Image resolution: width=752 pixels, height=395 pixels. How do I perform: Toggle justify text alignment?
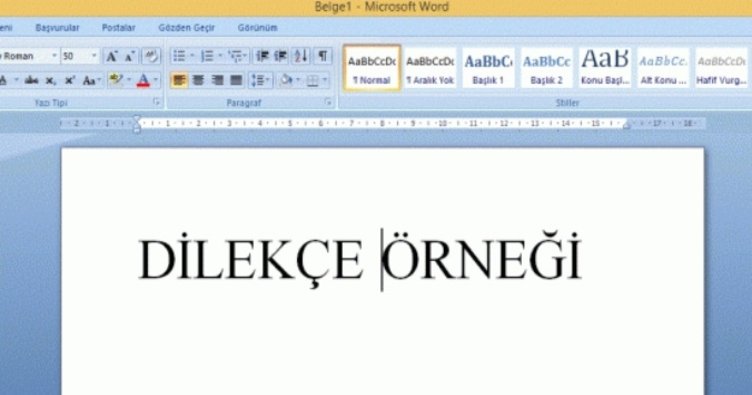tap(236, 80)
